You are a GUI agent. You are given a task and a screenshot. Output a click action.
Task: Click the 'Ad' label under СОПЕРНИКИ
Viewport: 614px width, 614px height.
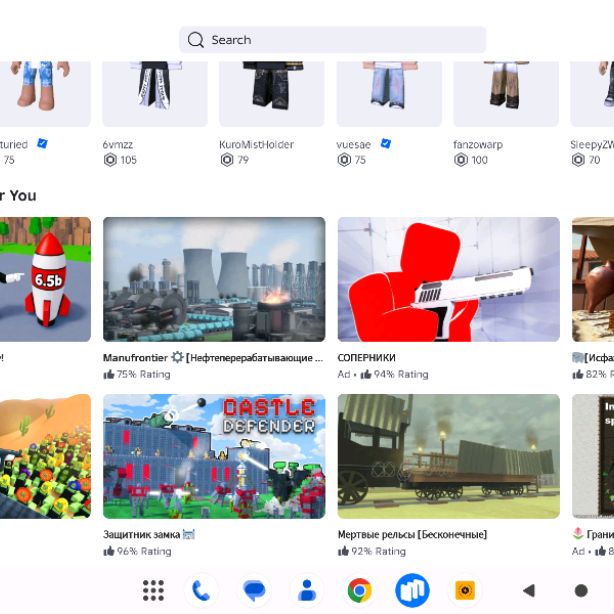(344, 374)
